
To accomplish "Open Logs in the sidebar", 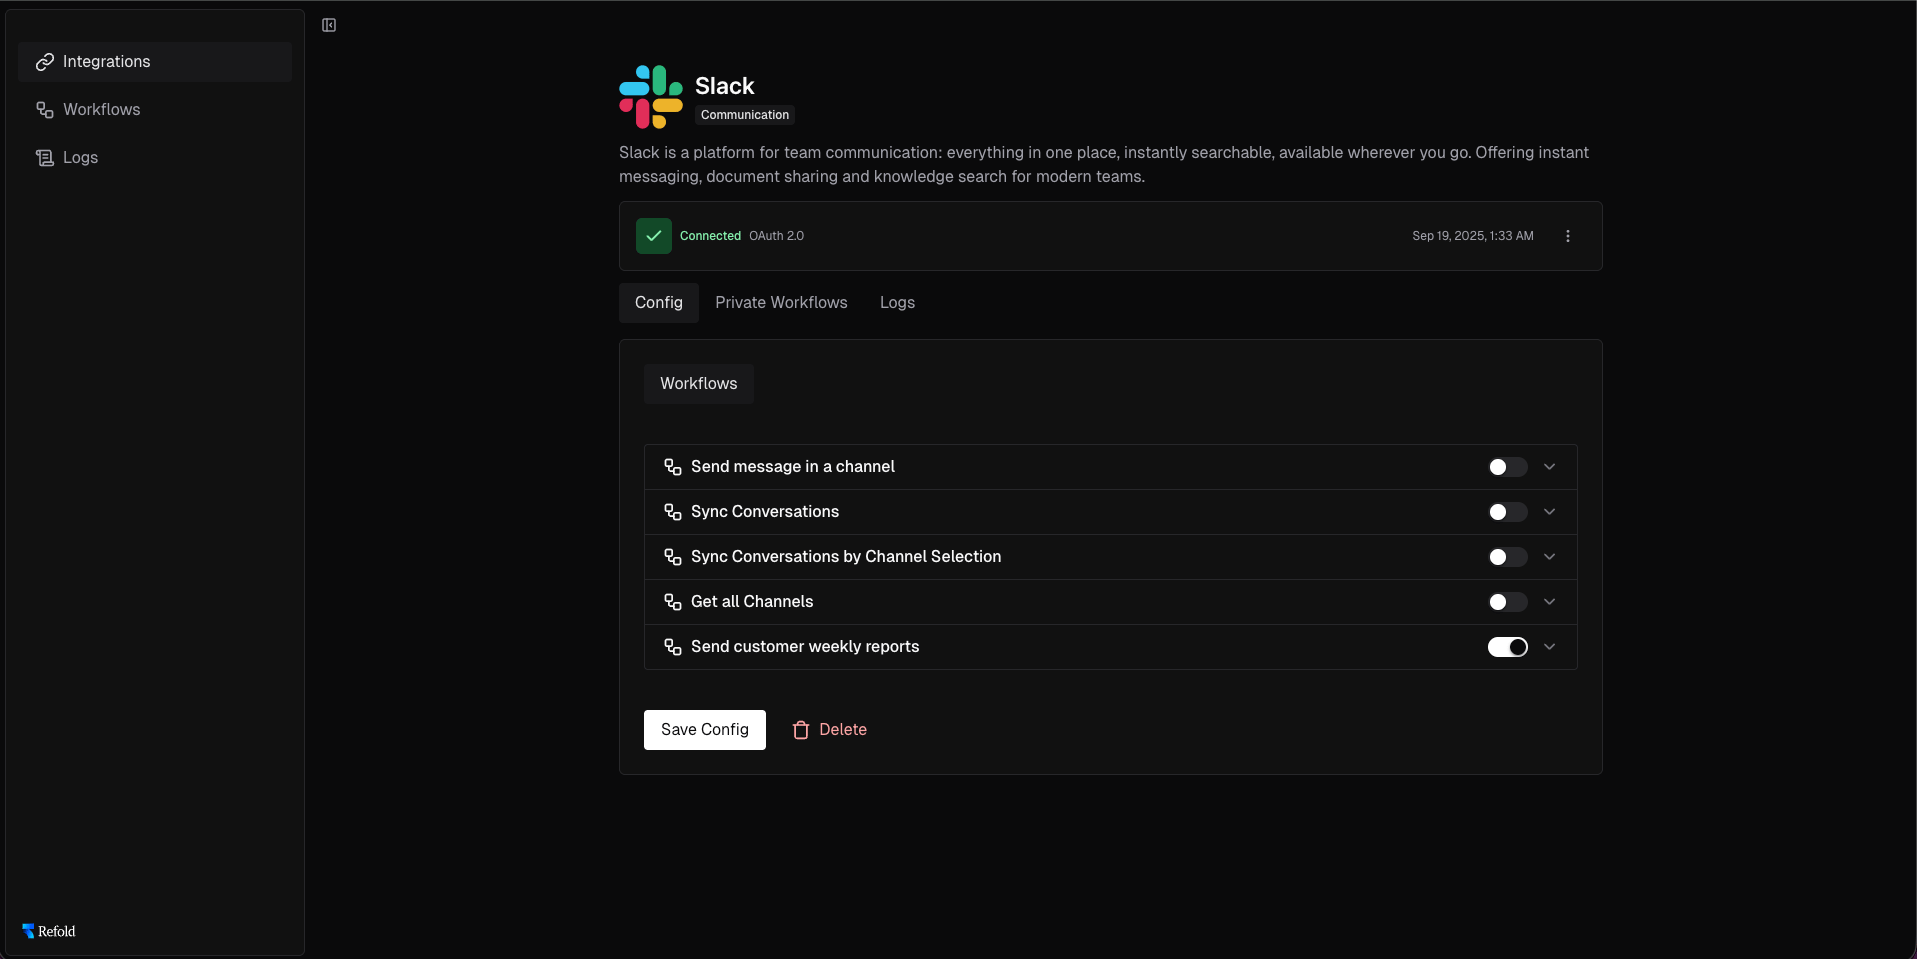I will point(155,158).
